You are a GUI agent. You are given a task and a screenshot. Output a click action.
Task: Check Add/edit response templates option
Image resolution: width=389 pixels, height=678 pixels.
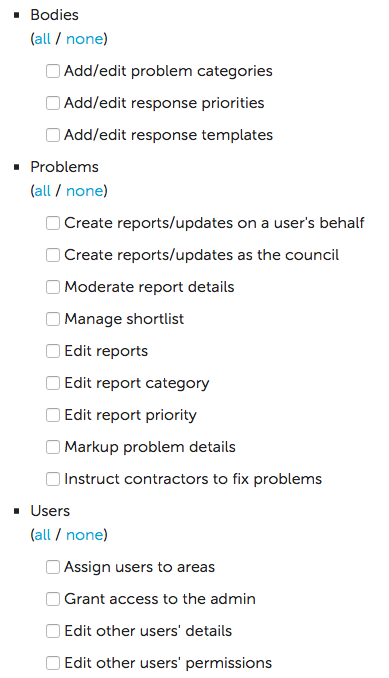click(x=53, y=135)
